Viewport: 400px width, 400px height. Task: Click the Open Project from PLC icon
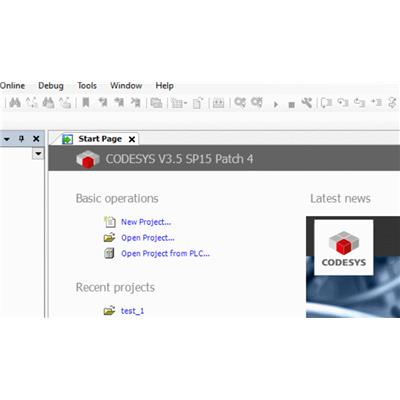pyautogui.click(x=109, y=253)
